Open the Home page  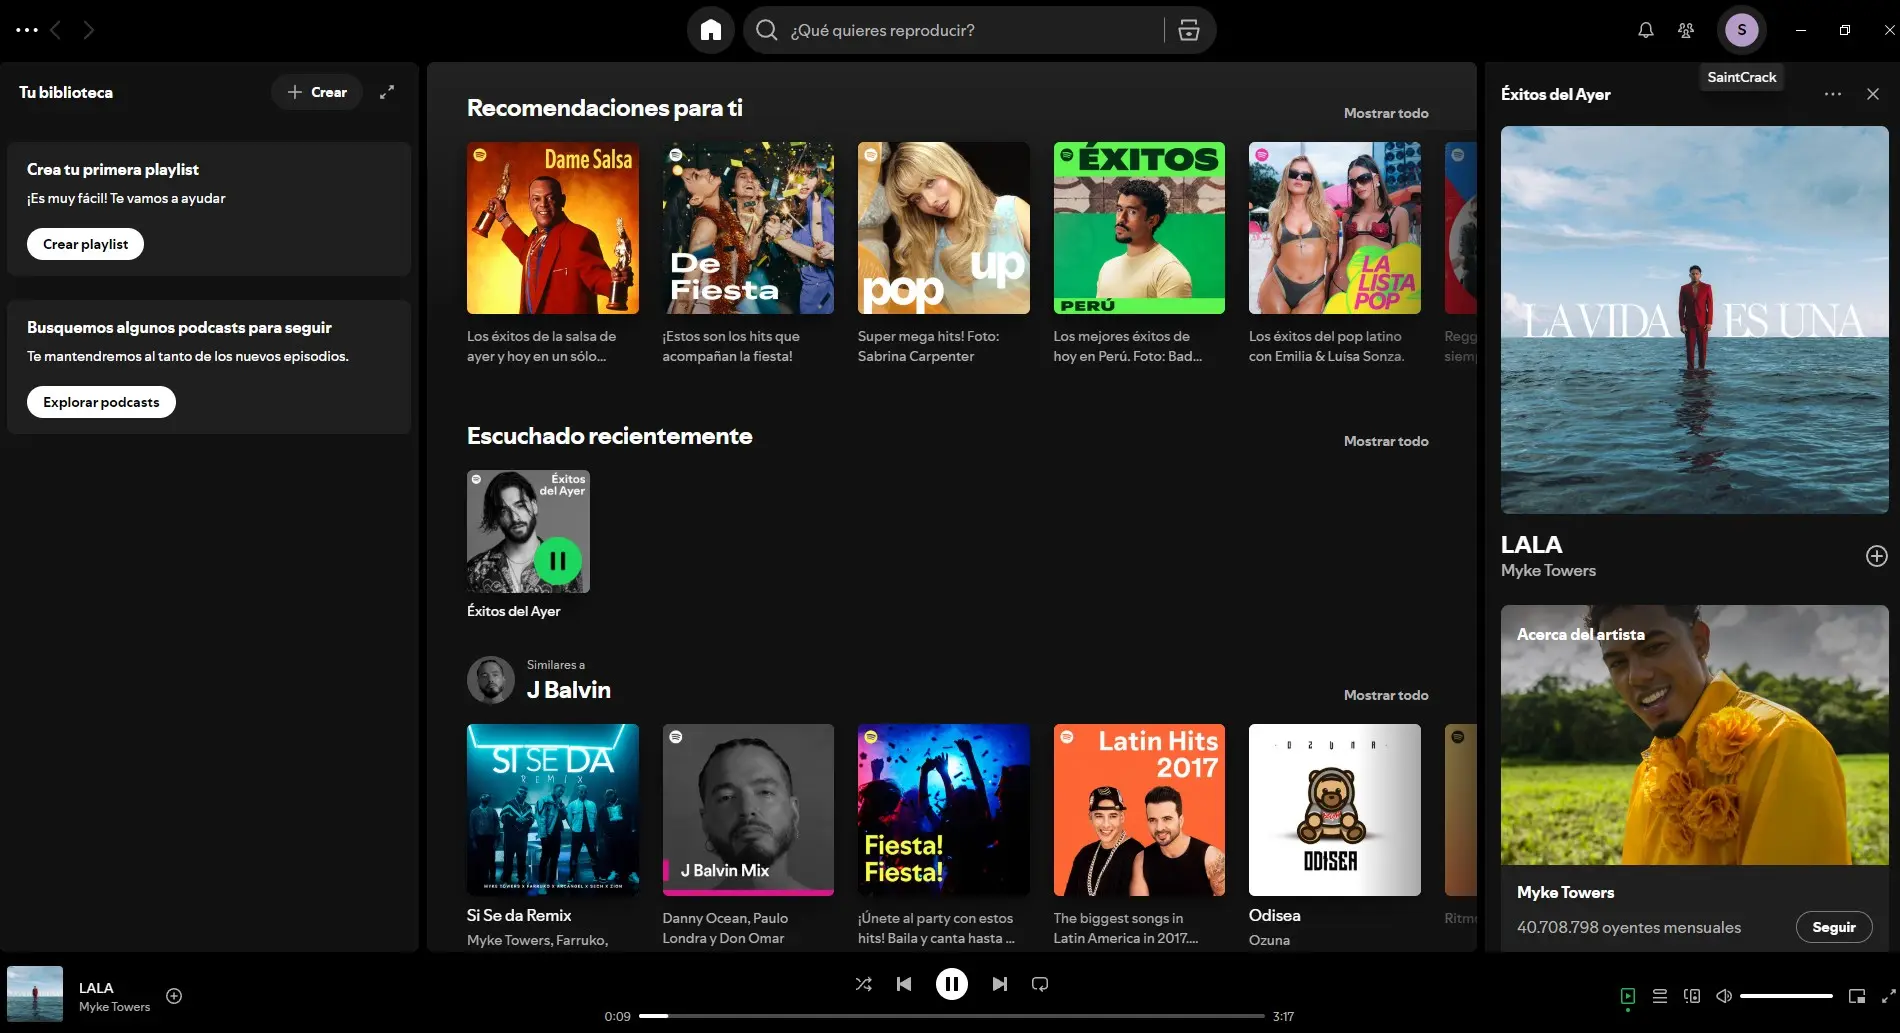point(710,29)
